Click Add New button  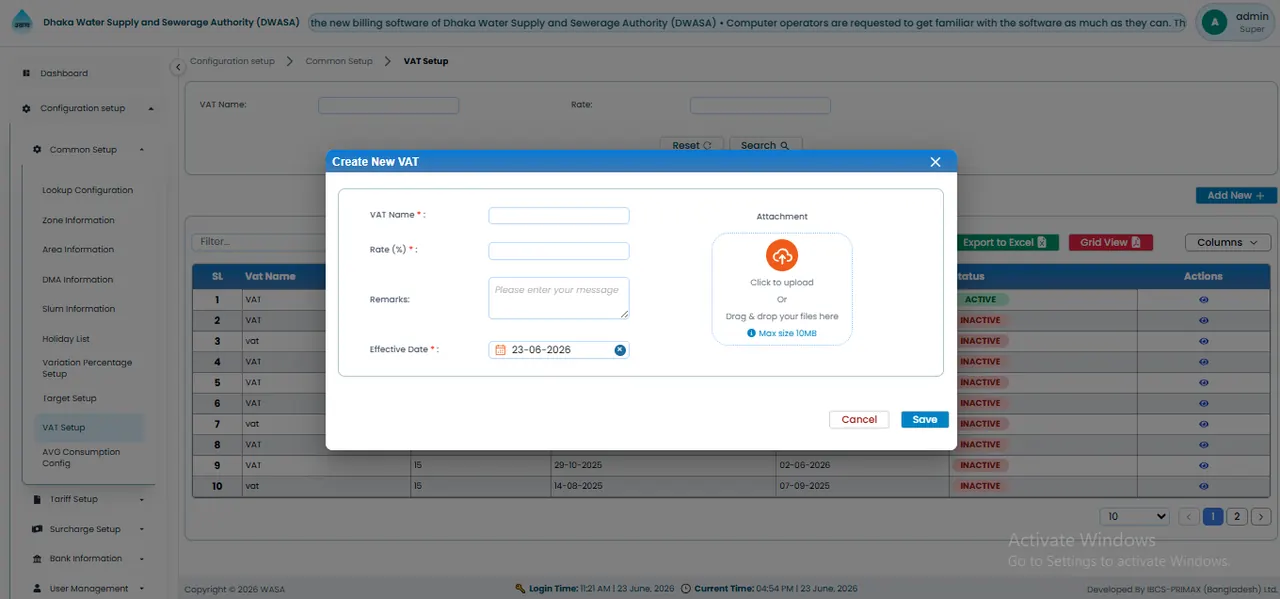coord(1236,195)
